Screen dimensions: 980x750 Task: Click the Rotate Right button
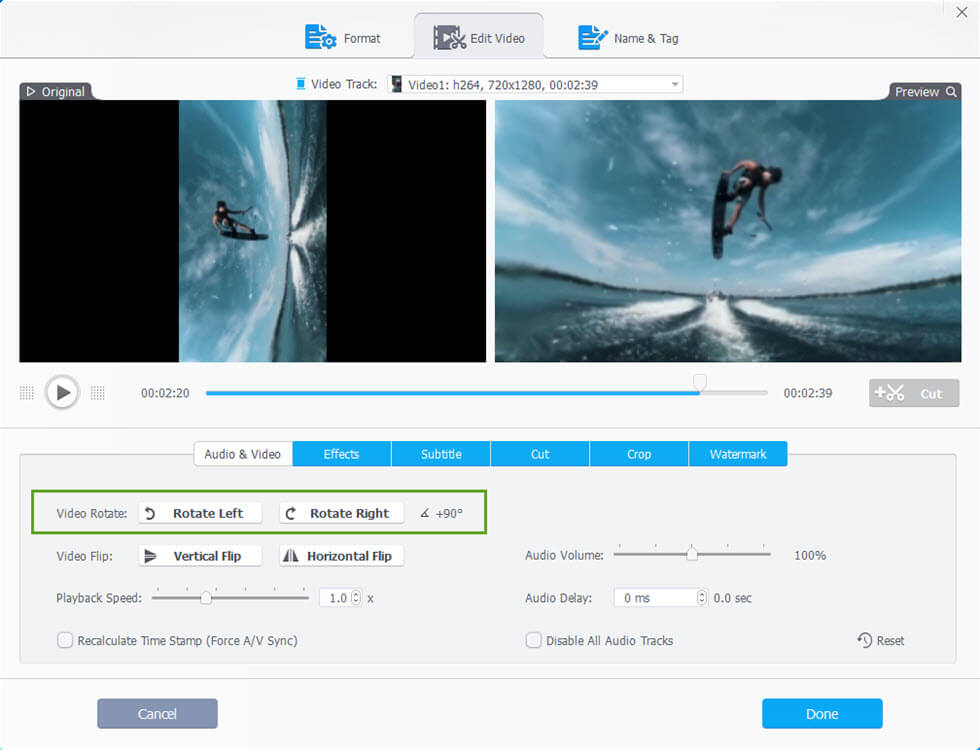point(341,513)
